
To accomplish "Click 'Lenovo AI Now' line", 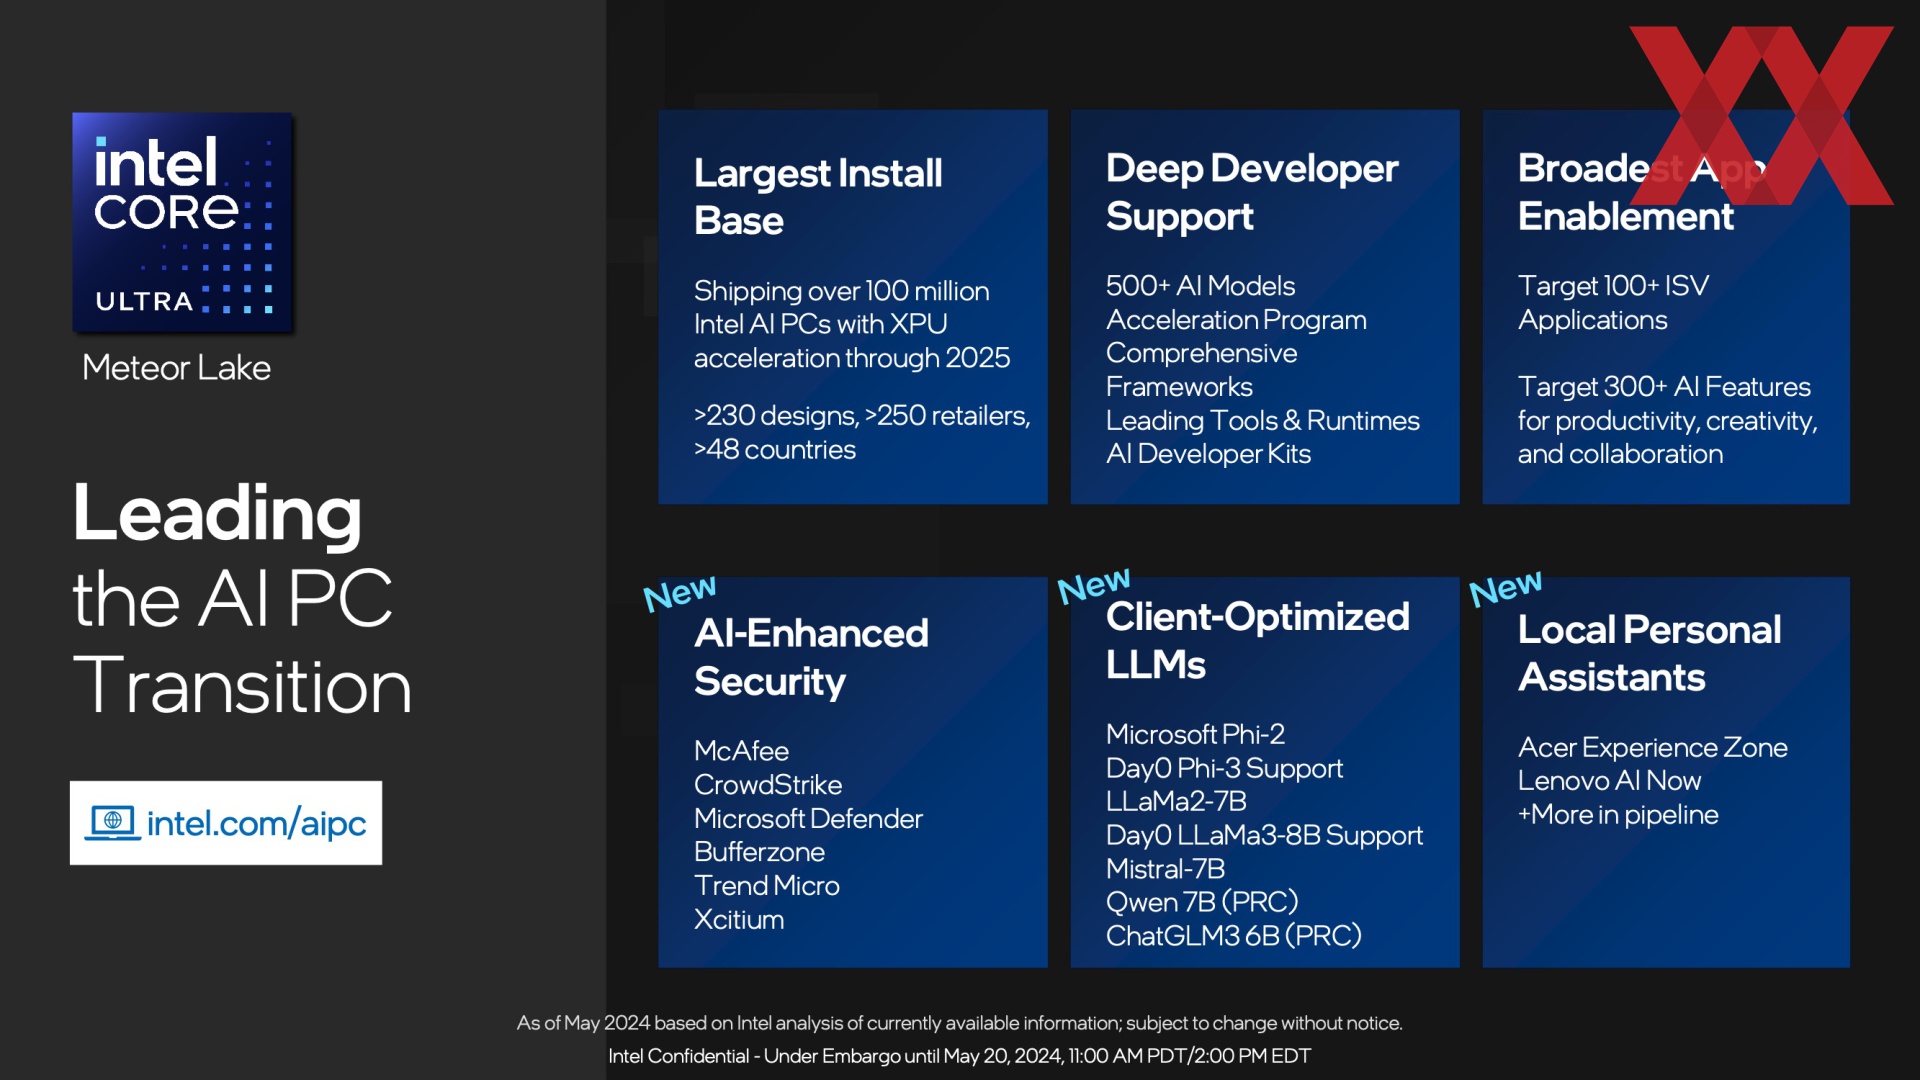I will pos(1609,781).
